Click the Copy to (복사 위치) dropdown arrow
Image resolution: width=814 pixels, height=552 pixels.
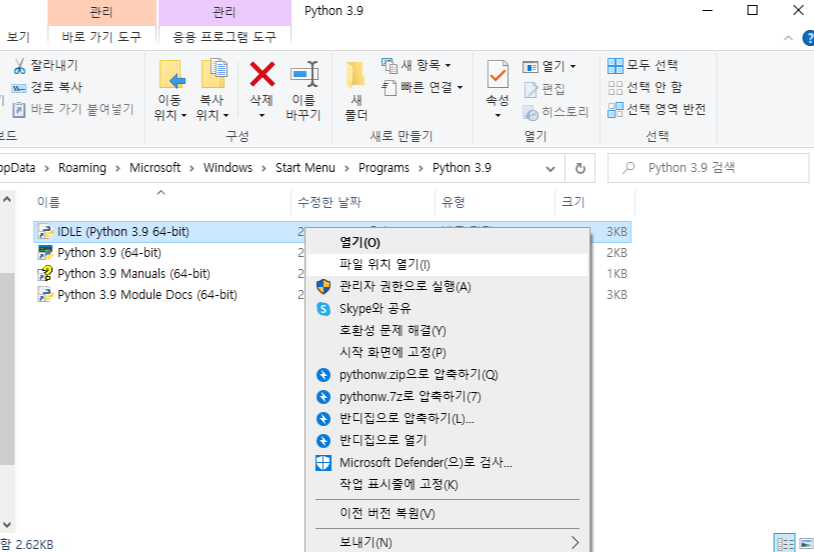[x=225, y=115]
